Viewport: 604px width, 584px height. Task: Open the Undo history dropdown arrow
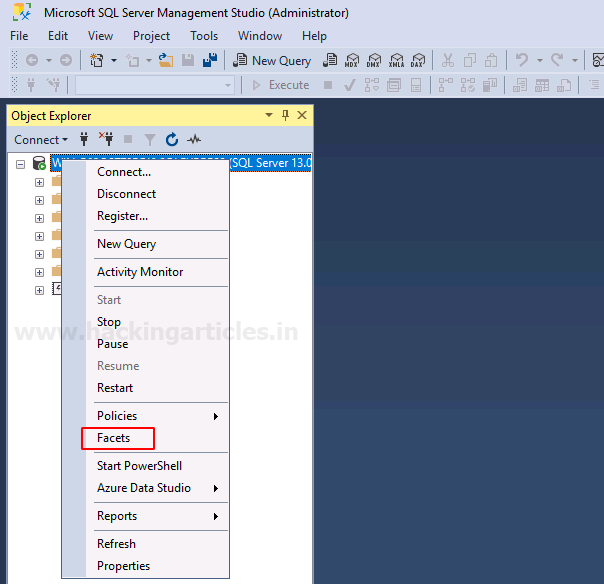pos(540,60)
